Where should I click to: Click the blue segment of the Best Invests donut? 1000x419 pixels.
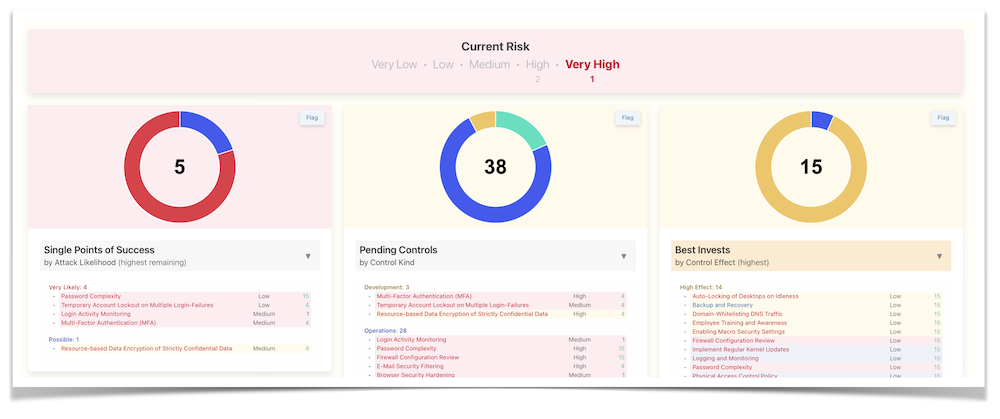[822, 119]
